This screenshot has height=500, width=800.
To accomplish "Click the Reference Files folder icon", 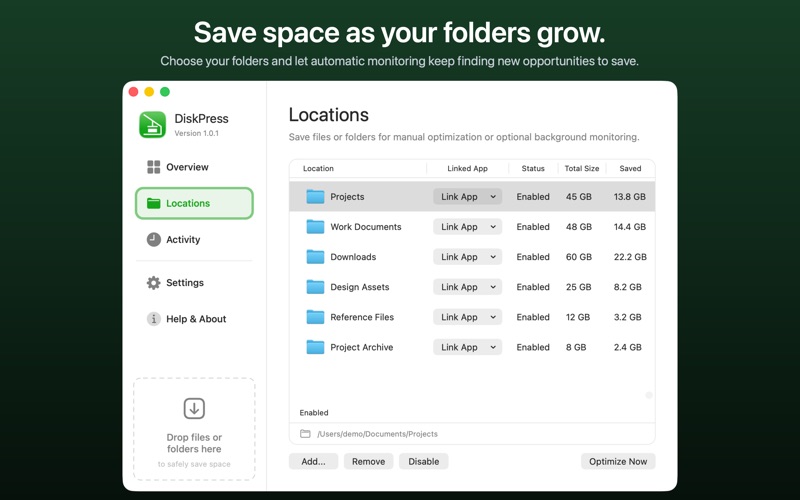I will tap(315, 317).
